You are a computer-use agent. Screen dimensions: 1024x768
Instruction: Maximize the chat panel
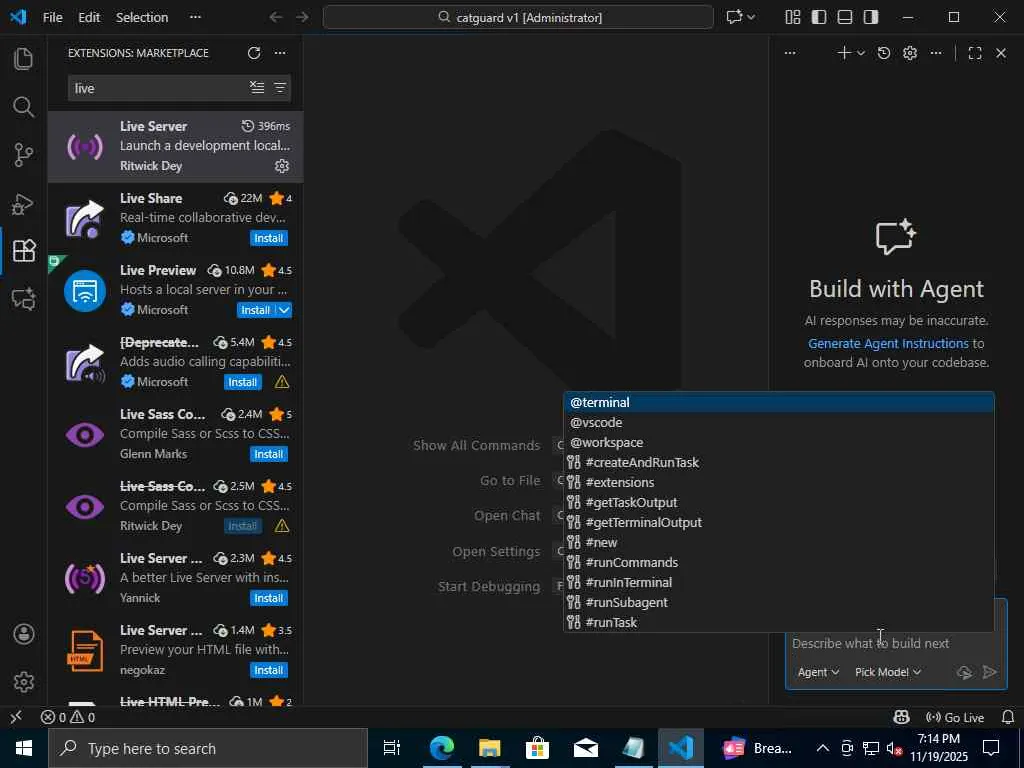point(975,53)
